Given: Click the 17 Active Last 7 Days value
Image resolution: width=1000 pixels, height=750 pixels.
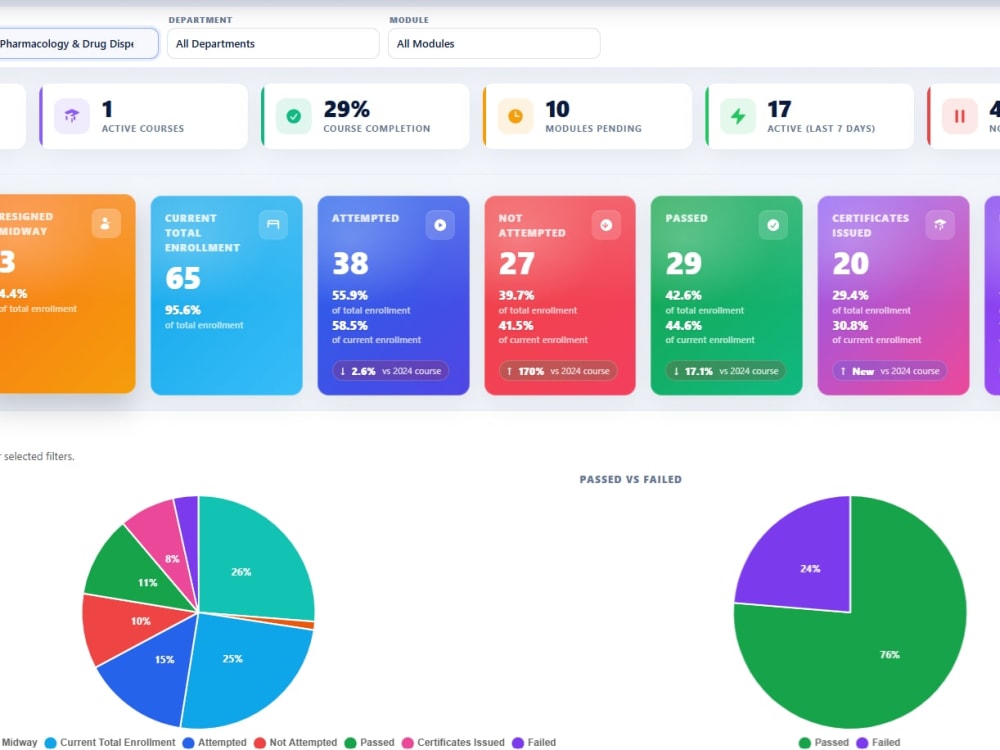Looking at the screenshot, I should pos(779,109).
